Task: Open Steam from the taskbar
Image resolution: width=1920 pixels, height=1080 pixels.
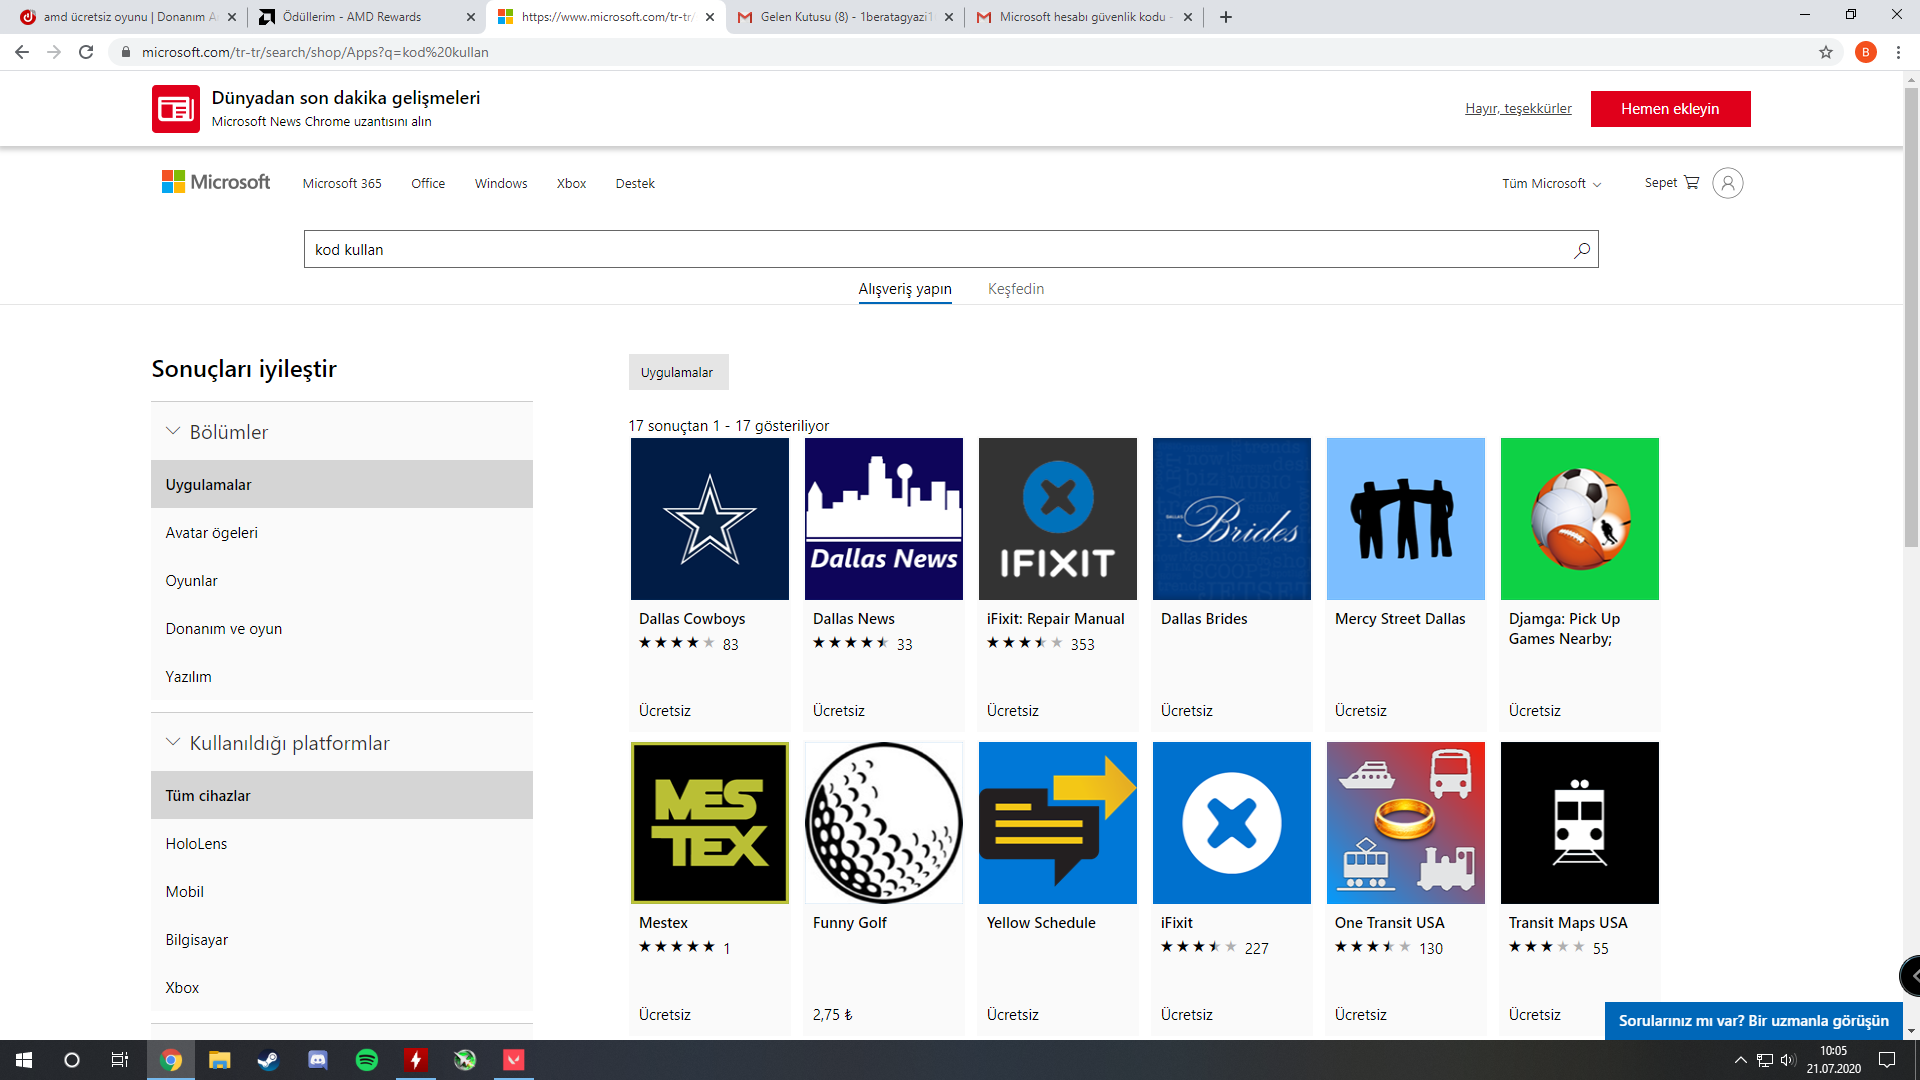Action: 268,1060
